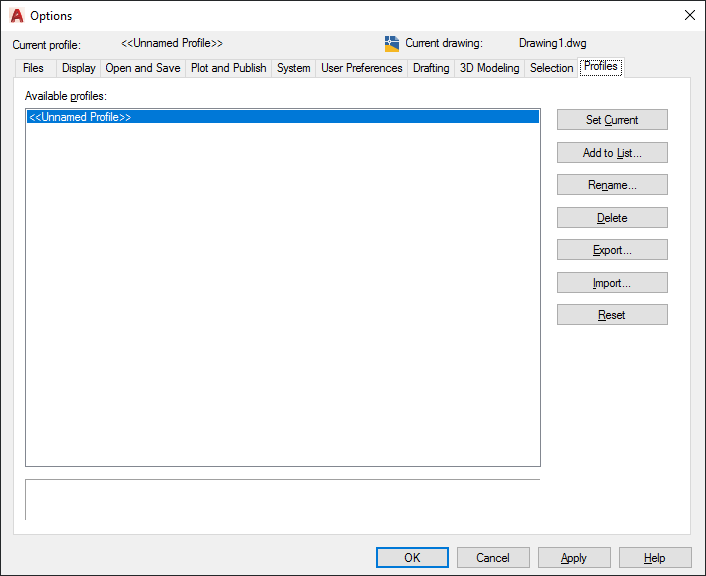Delete the selected profile
The image size is (706, 576).
click(612, 218)
